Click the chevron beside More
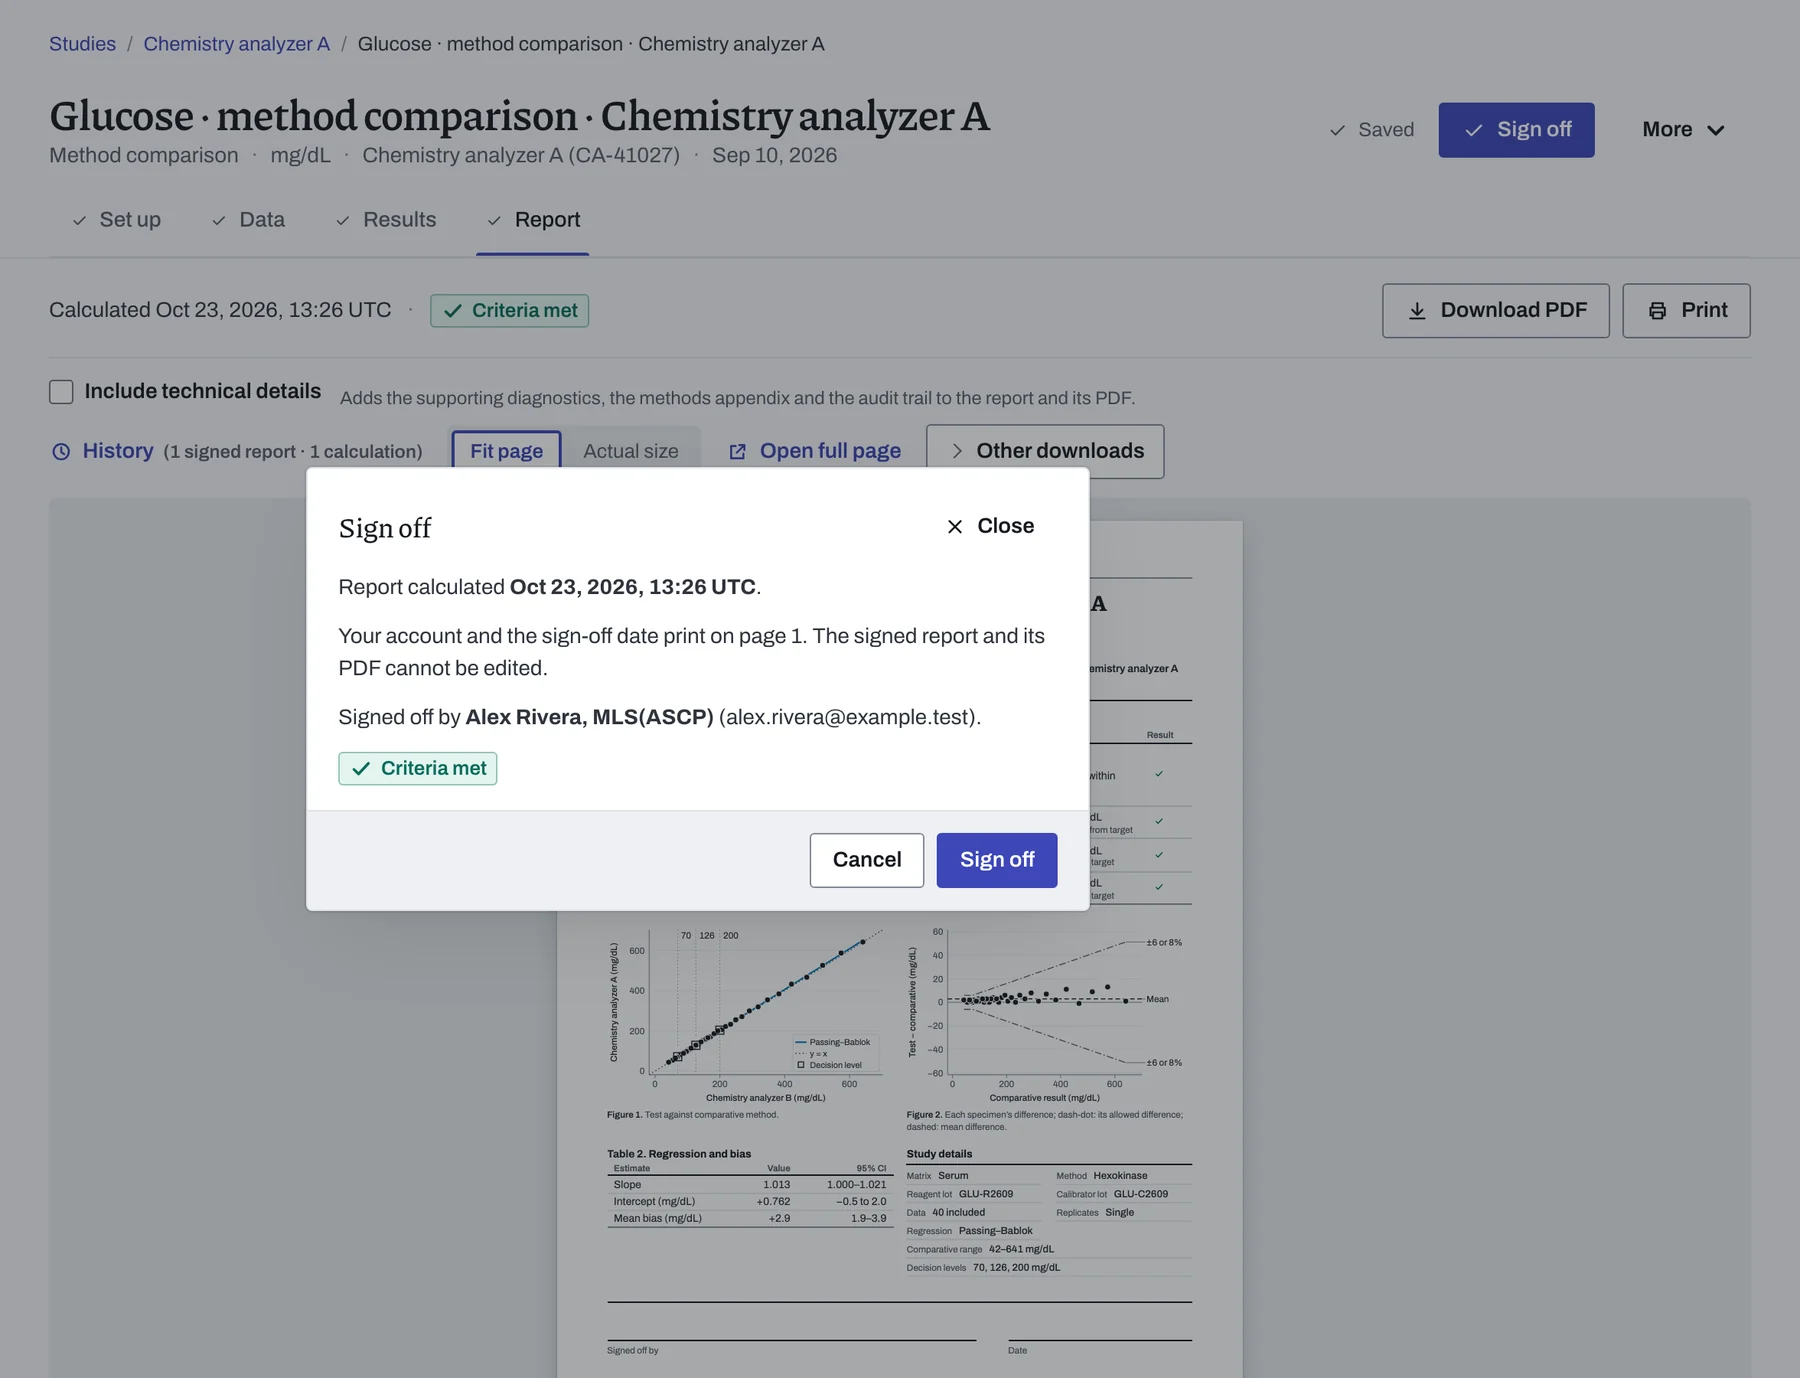 (1716, 130)
